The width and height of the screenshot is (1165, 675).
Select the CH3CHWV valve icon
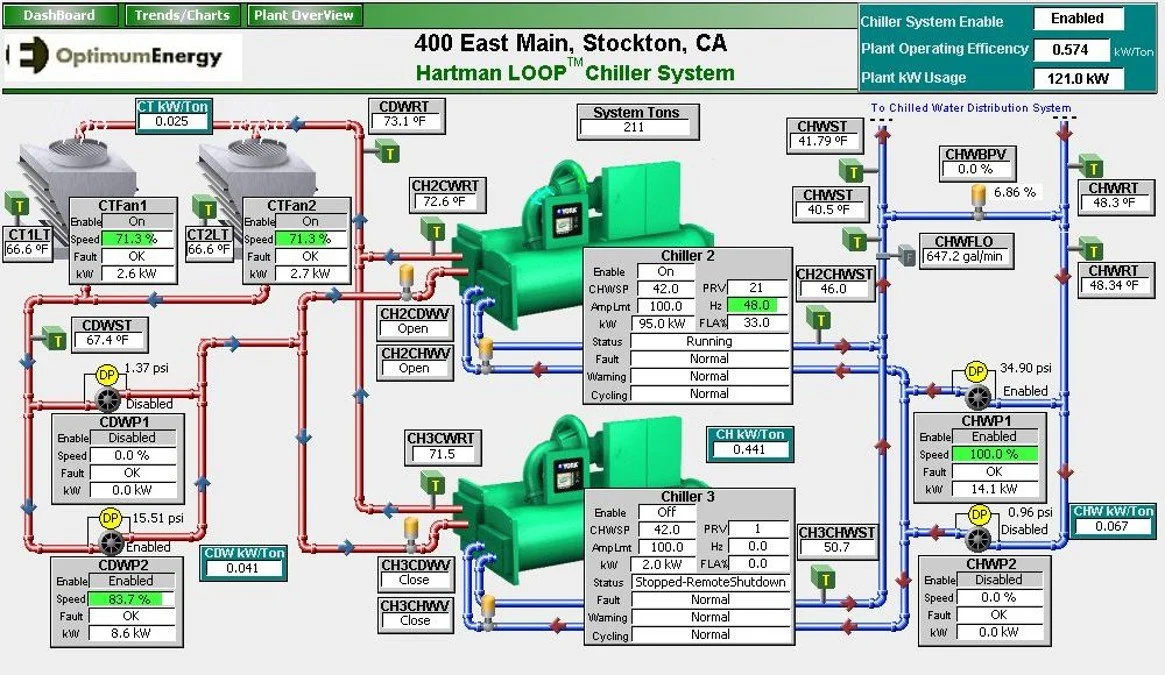coord(488,612)
